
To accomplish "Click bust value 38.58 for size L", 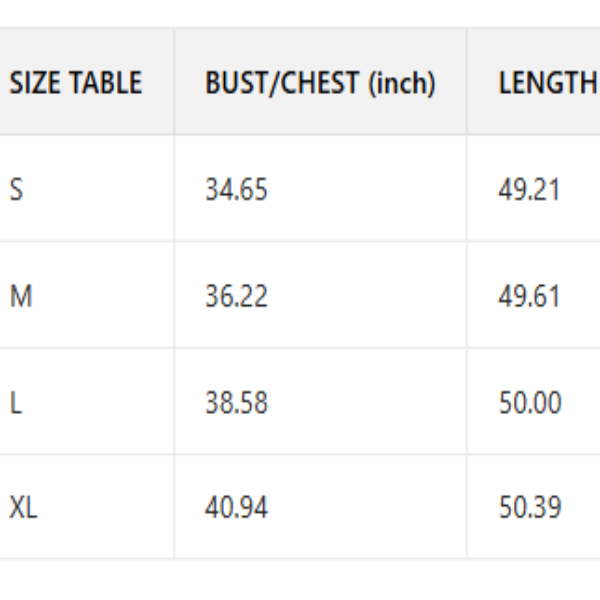I will coord(236,403).
